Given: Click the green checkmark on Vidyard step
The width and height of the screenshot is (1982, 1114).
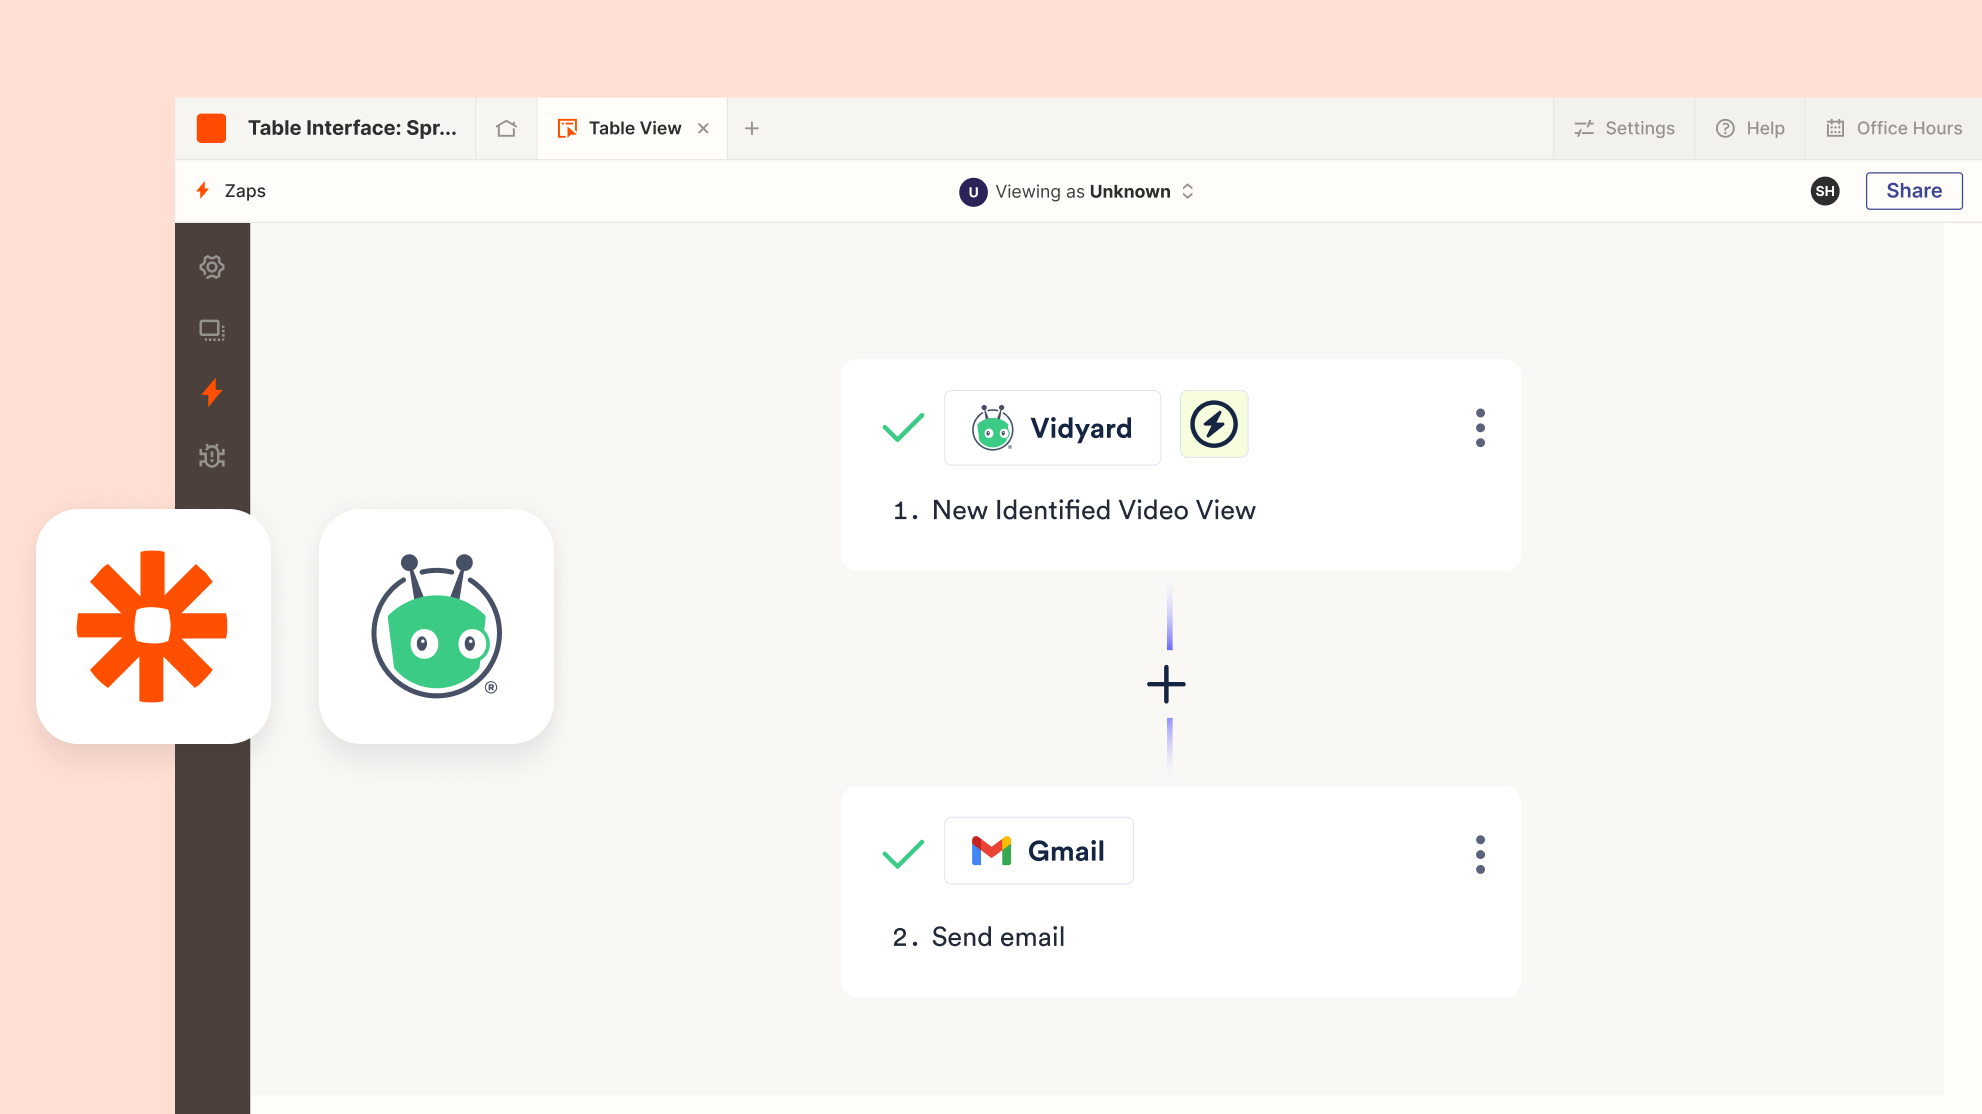Looking at the screenshot, I should pyautogui.click(x=903, y=428).
